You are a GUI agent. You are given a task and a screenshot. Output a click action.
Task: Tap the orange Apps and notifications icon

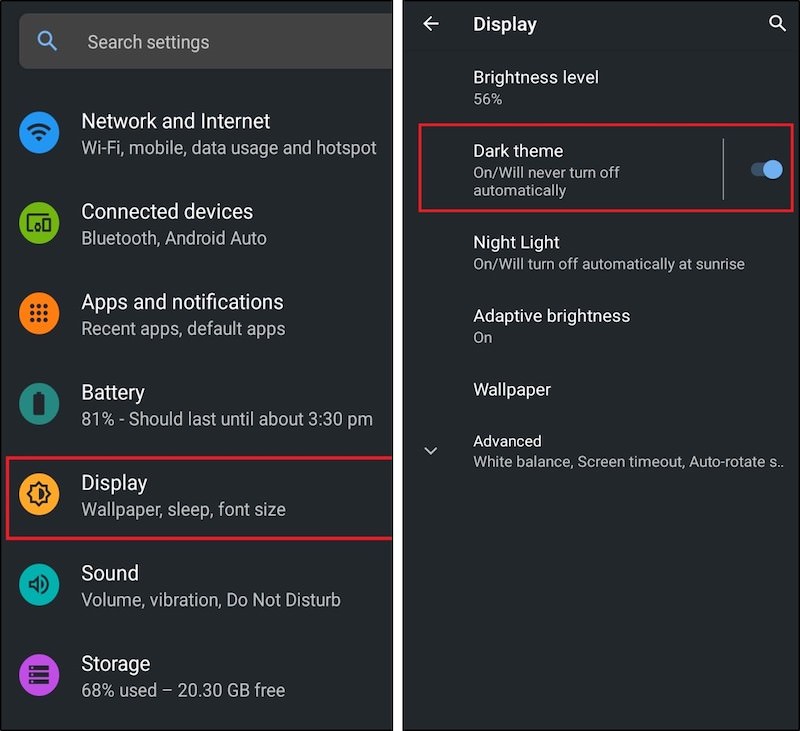click(39, 313)
